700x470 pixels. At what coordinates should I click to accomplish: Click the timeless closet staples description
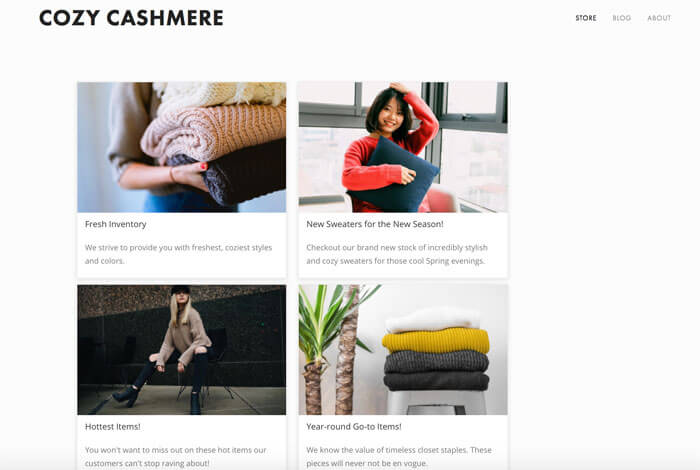(399, 457)
